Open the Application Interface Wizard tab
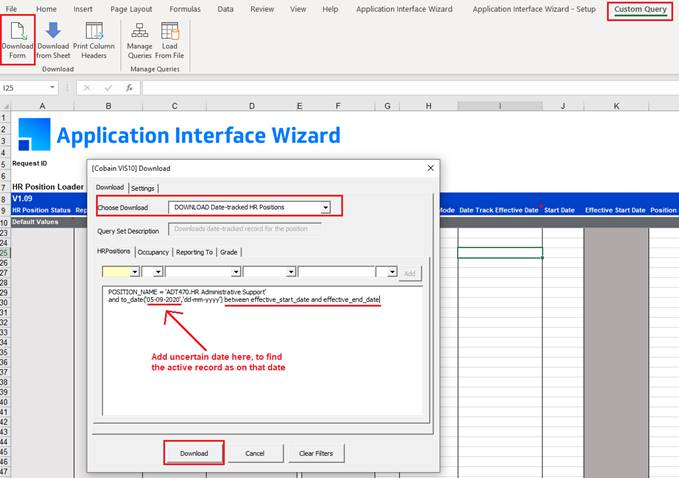 click(x=404, y=9)
